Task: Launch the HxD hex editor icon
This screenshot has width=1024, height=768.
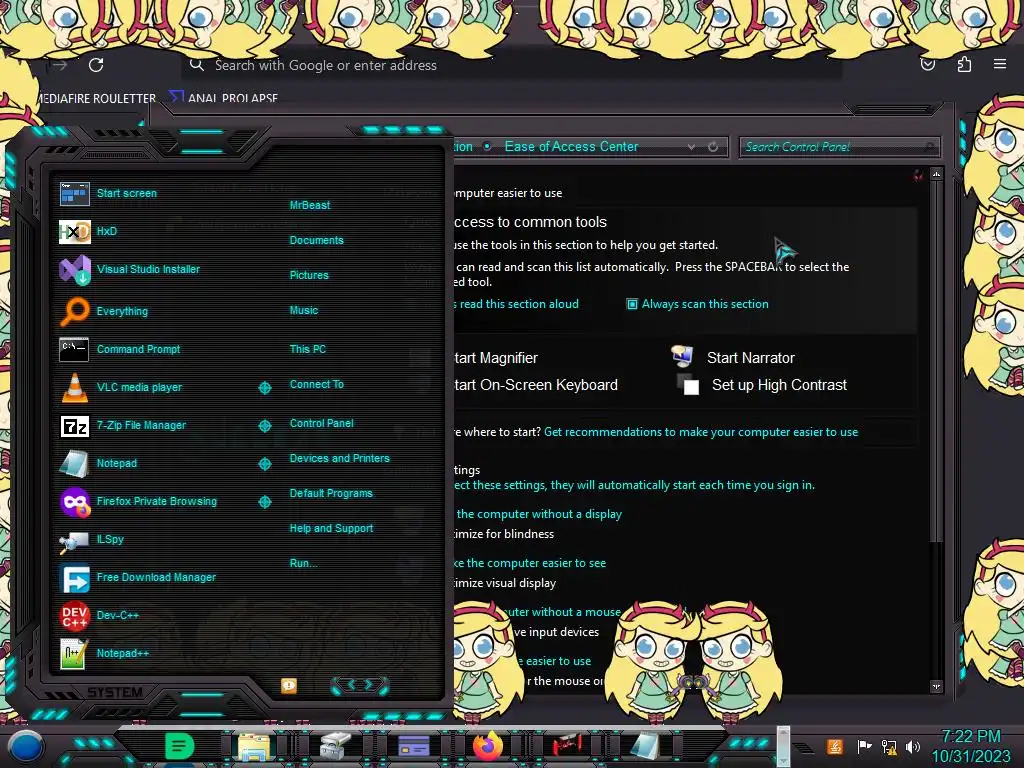Action: coord(74,231)
